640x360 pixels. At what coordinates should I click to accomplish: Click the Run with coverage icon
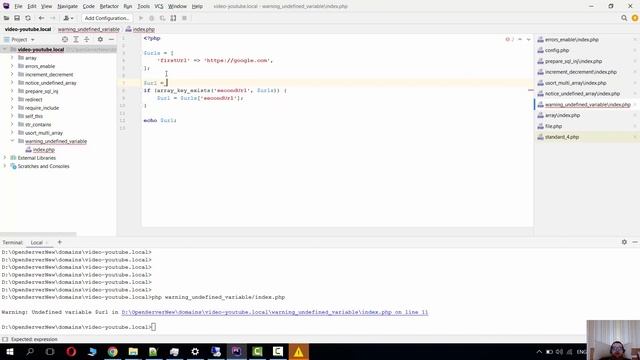click(162, 18)
